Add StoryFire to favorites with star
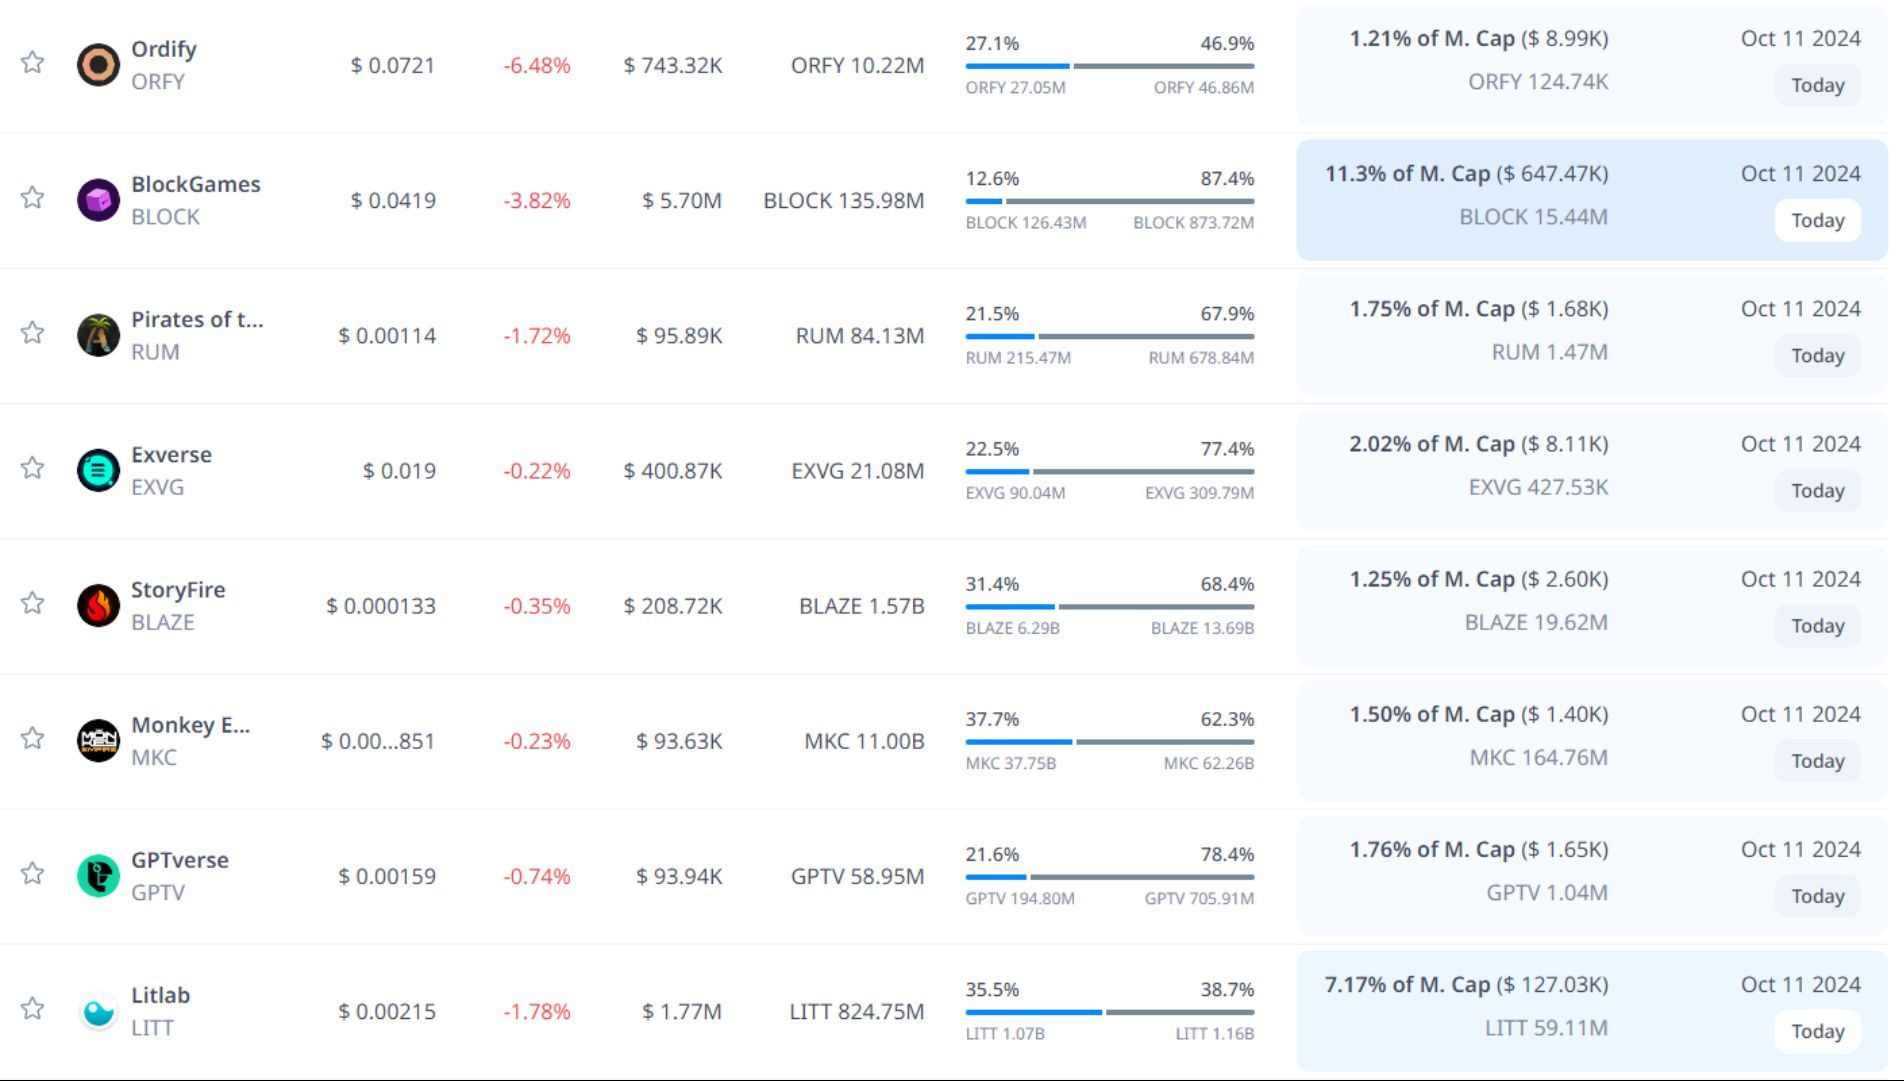The image size is (1904, 1081). [33, 602]
